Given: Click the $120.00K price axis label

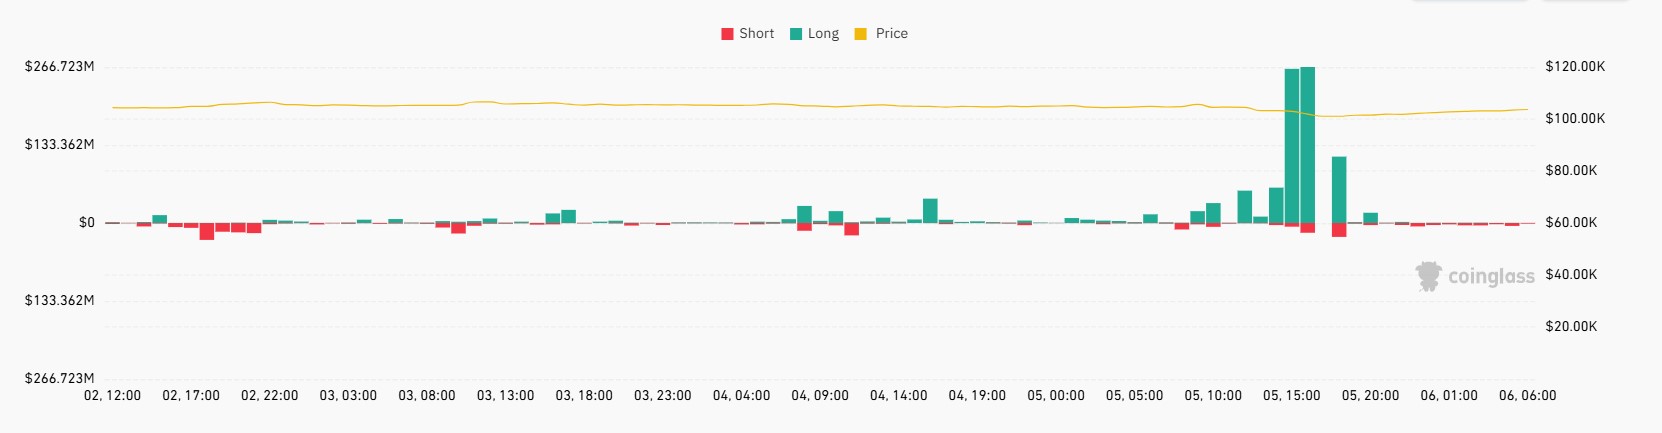Looking at the screenshot, I should [1575, 66].
